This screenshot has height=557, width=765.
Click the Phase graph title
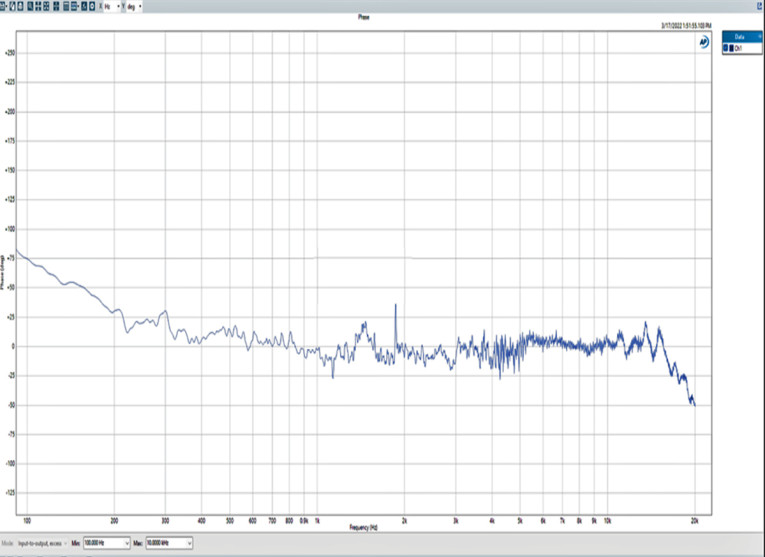(363, 17)
